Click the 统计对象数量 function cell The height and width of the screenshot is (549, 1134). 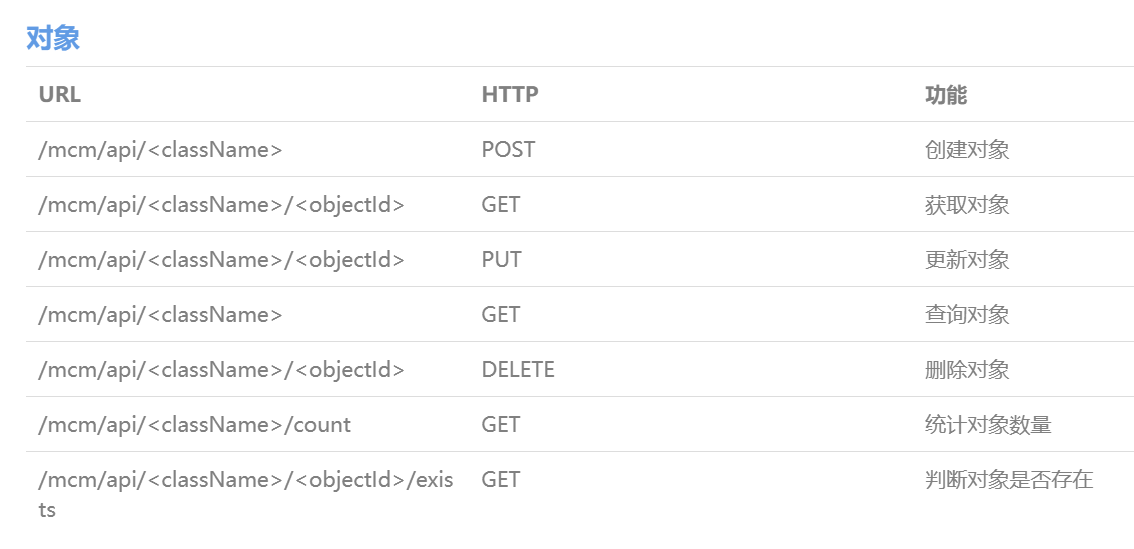tap(988, 425)
